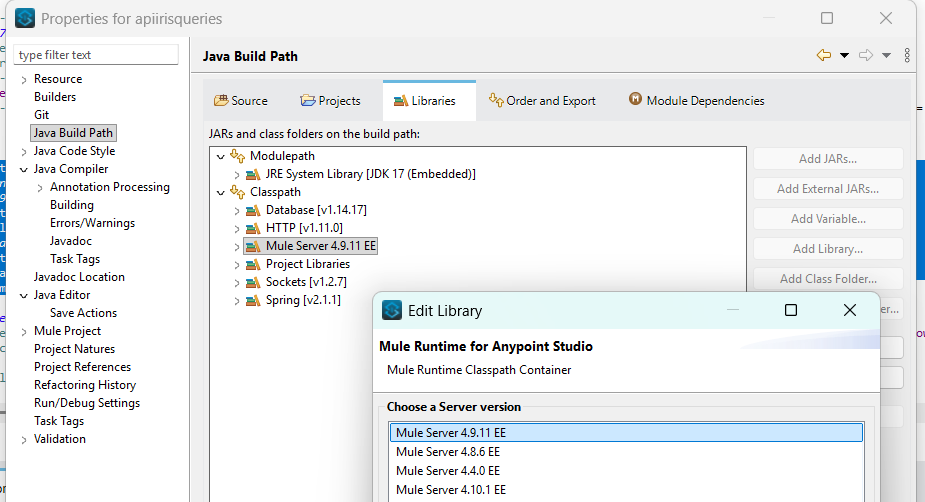Click the back navigation arrow icon
Screen dimensions: 925x502
click(x=823, y=56)
